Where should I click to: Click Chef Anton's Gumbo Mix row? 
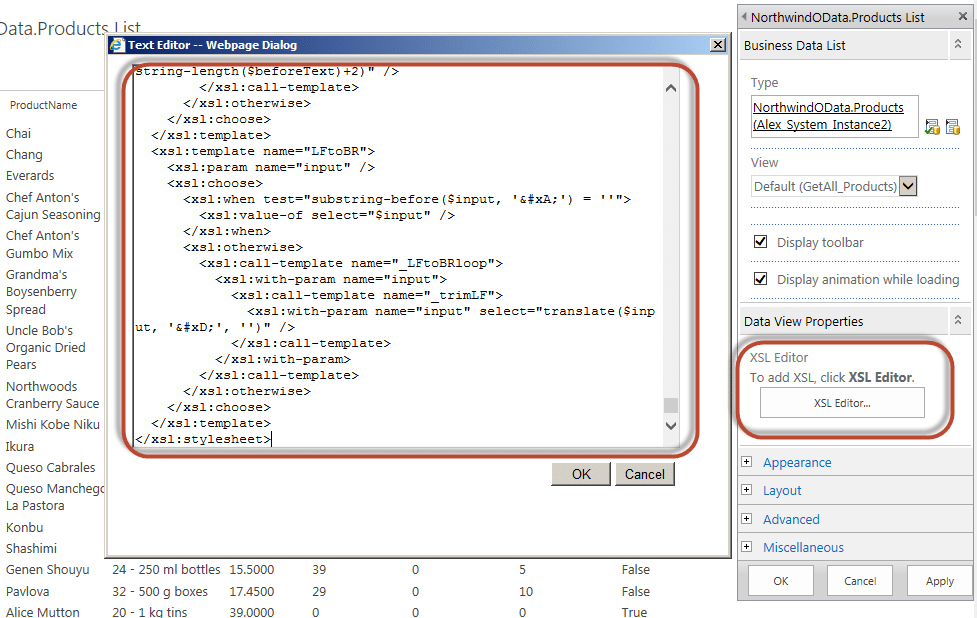[x=42, y=244]
